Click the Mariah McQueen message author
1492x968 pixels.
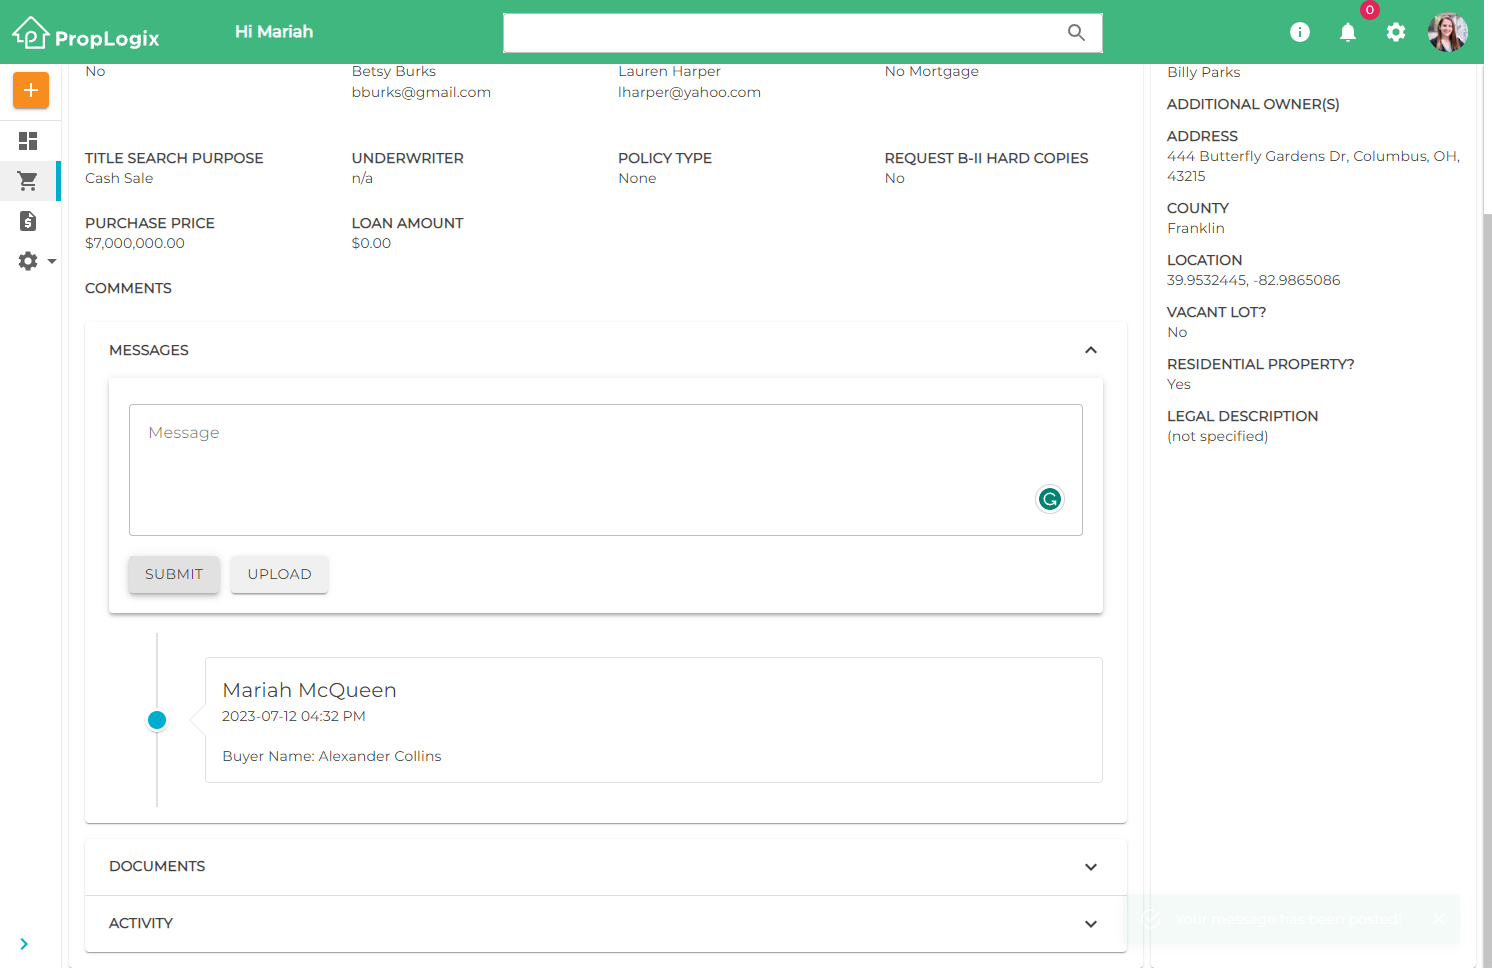[309, 690]
